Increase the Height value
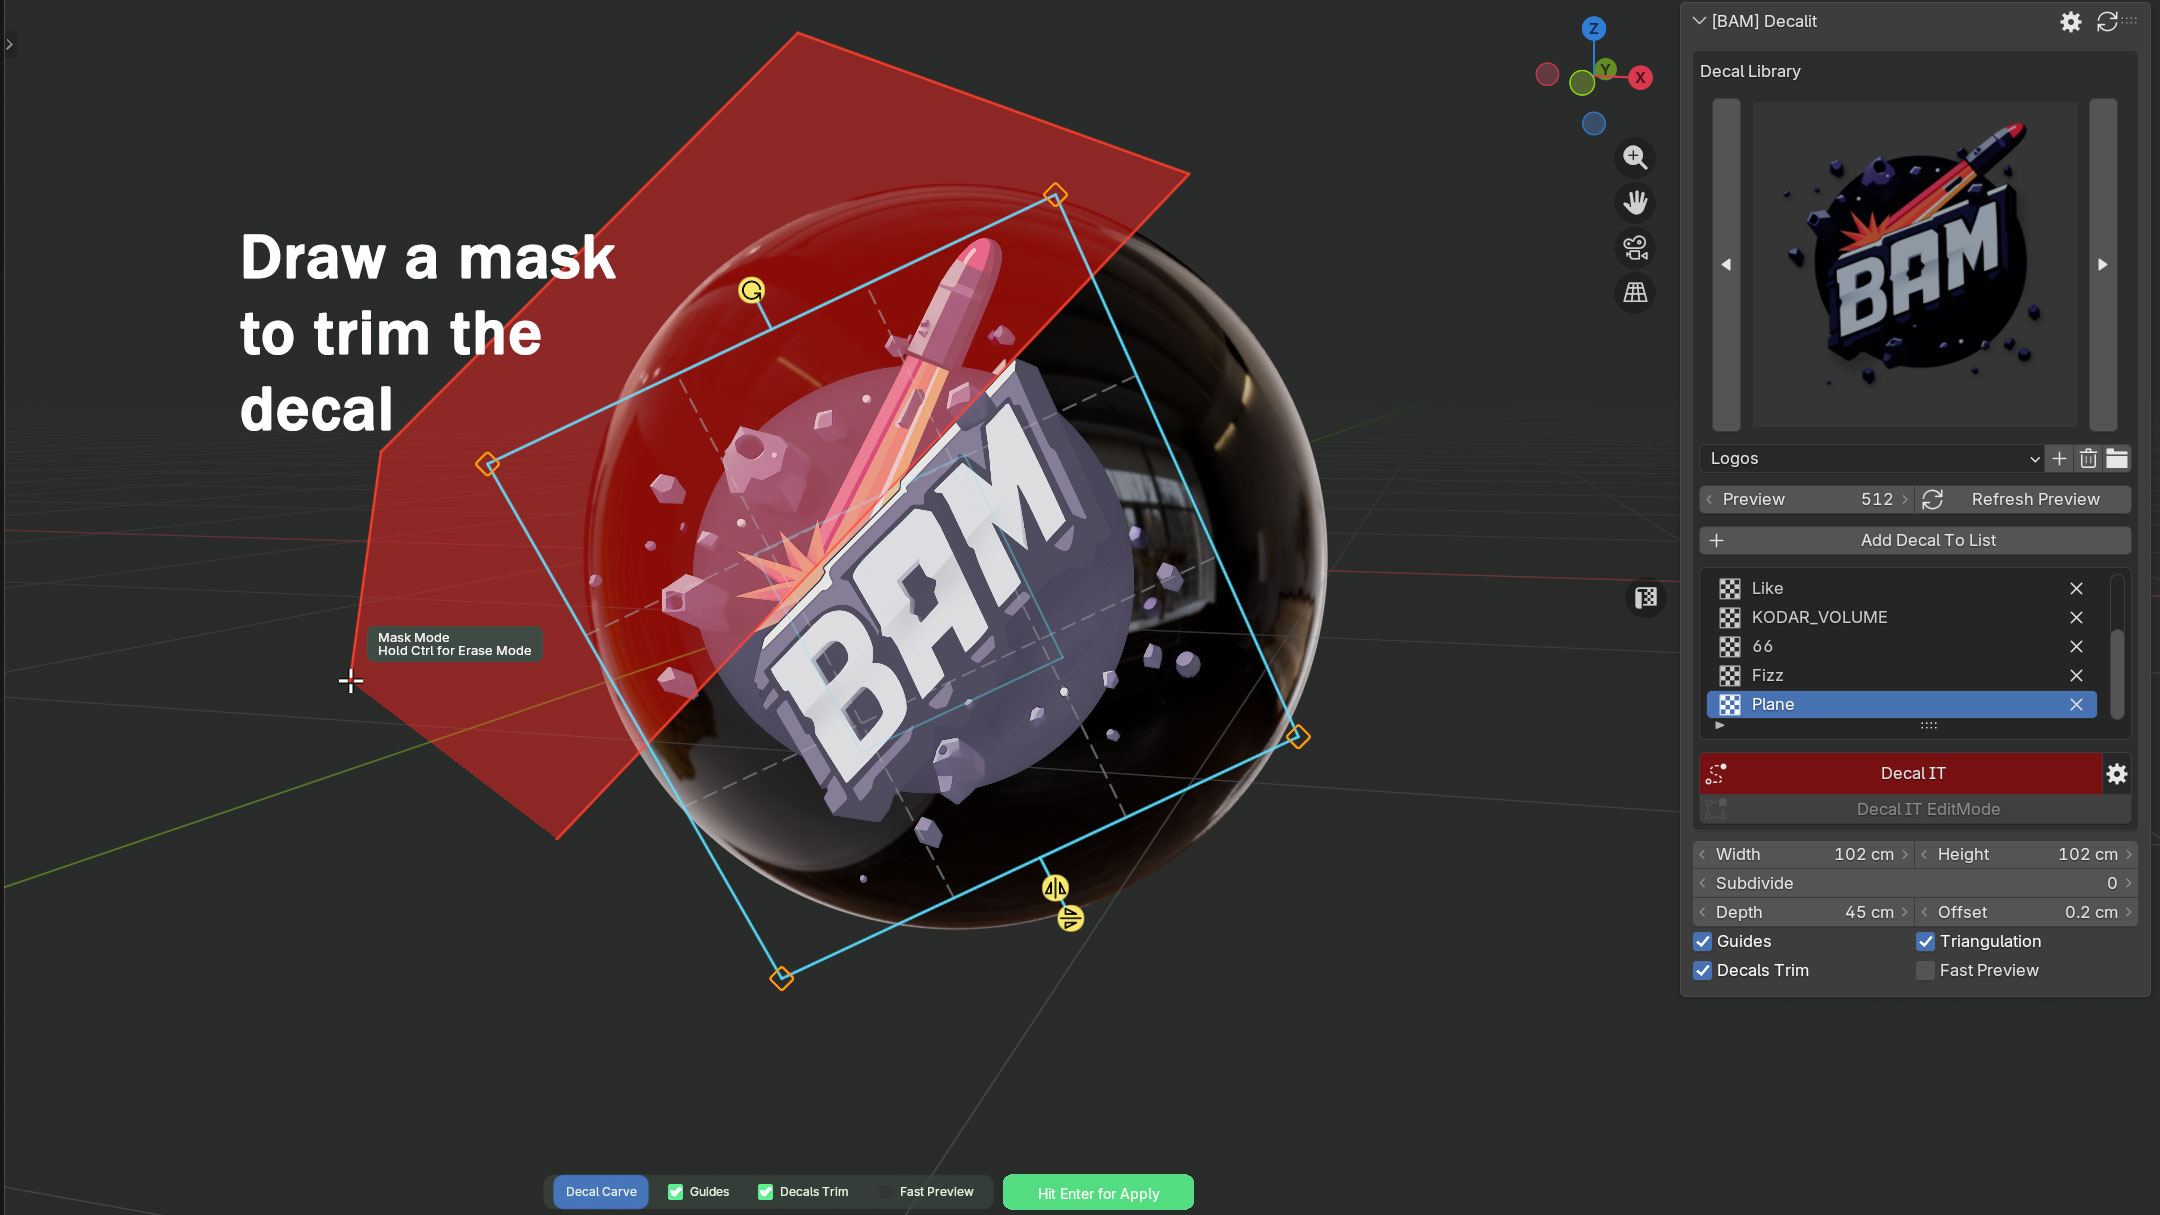Image resolution: width=2160 pixels, height=1215 pixels. pos(2129,855)
